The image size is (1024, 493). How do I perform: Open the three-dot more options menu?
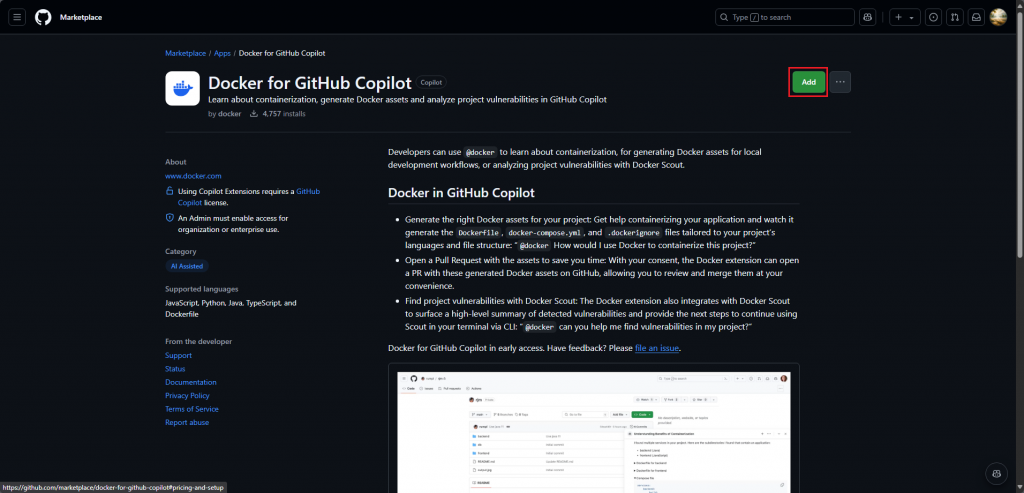840,82
